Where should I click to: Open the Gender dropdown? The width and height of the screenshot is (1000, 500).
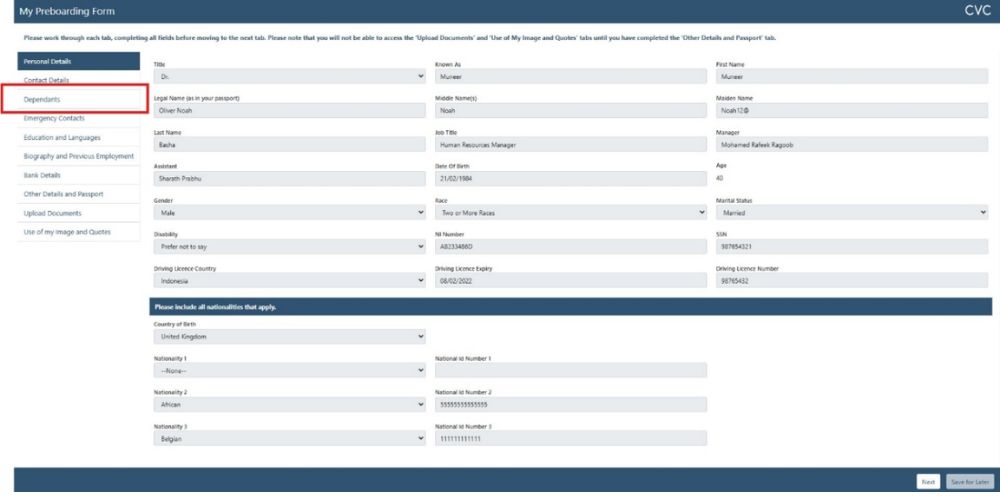coord(289,212)
